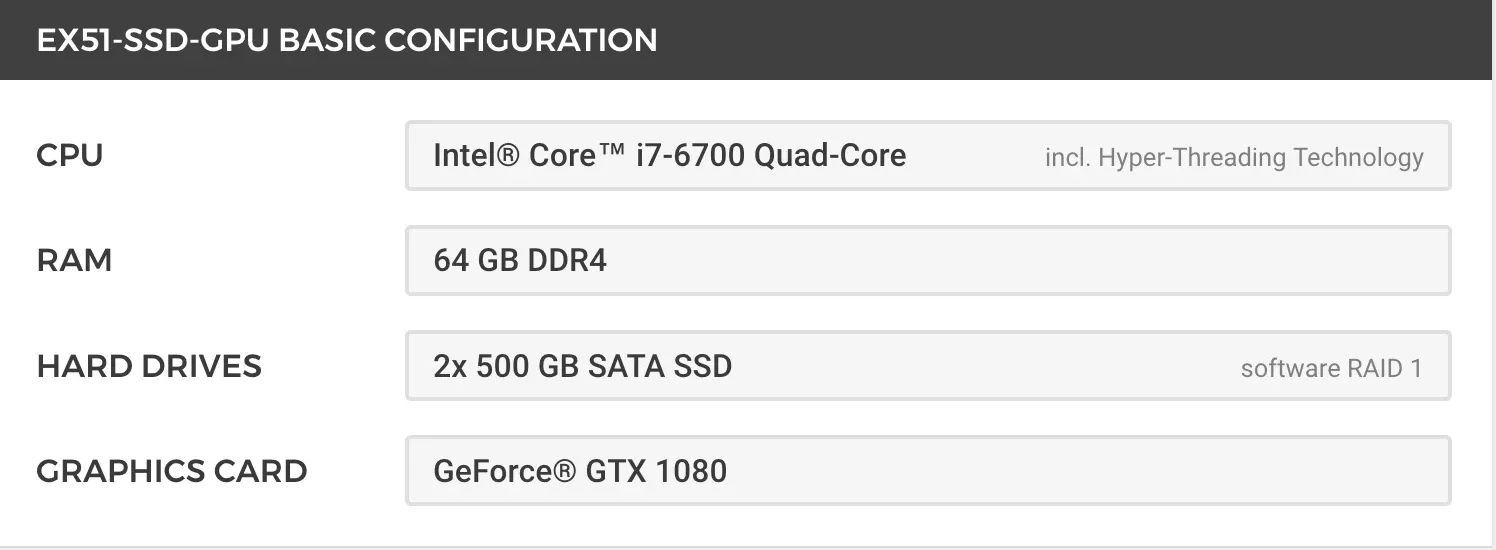The height and width of the screenshot is (550, 1496).
Task: Click the word CONFIGURATION in the header bar
Action: [x=521, y=40]
